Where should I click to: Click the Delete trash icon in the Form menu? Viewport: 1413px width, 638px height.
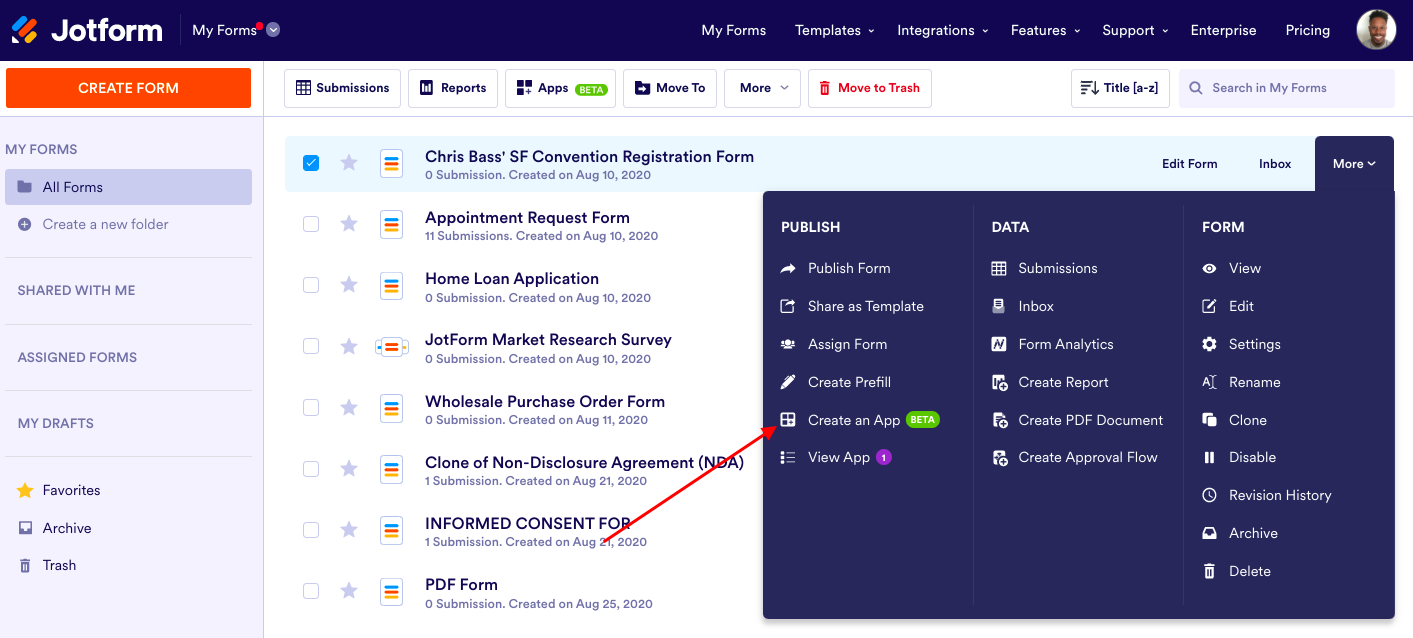pos(1209,571)
